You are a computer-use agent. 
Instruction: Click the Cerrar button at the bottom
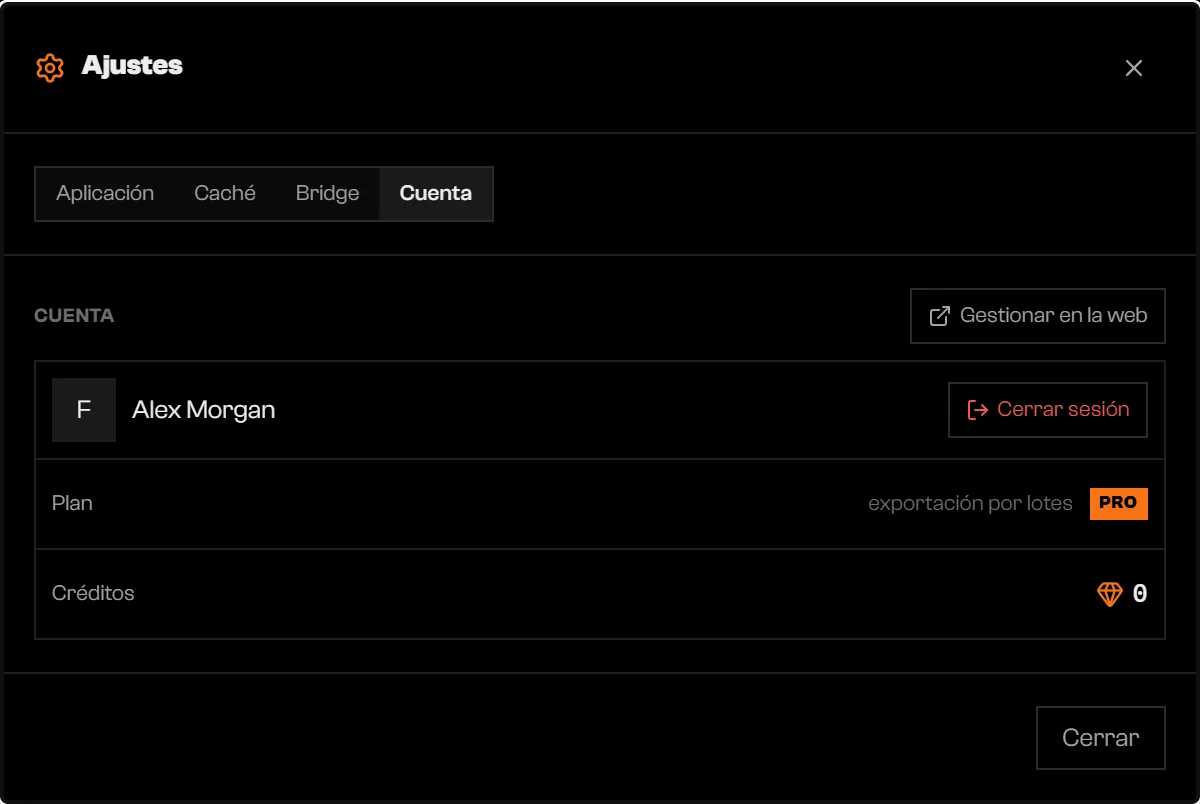pyautogui.click(x=1101, y=738)
